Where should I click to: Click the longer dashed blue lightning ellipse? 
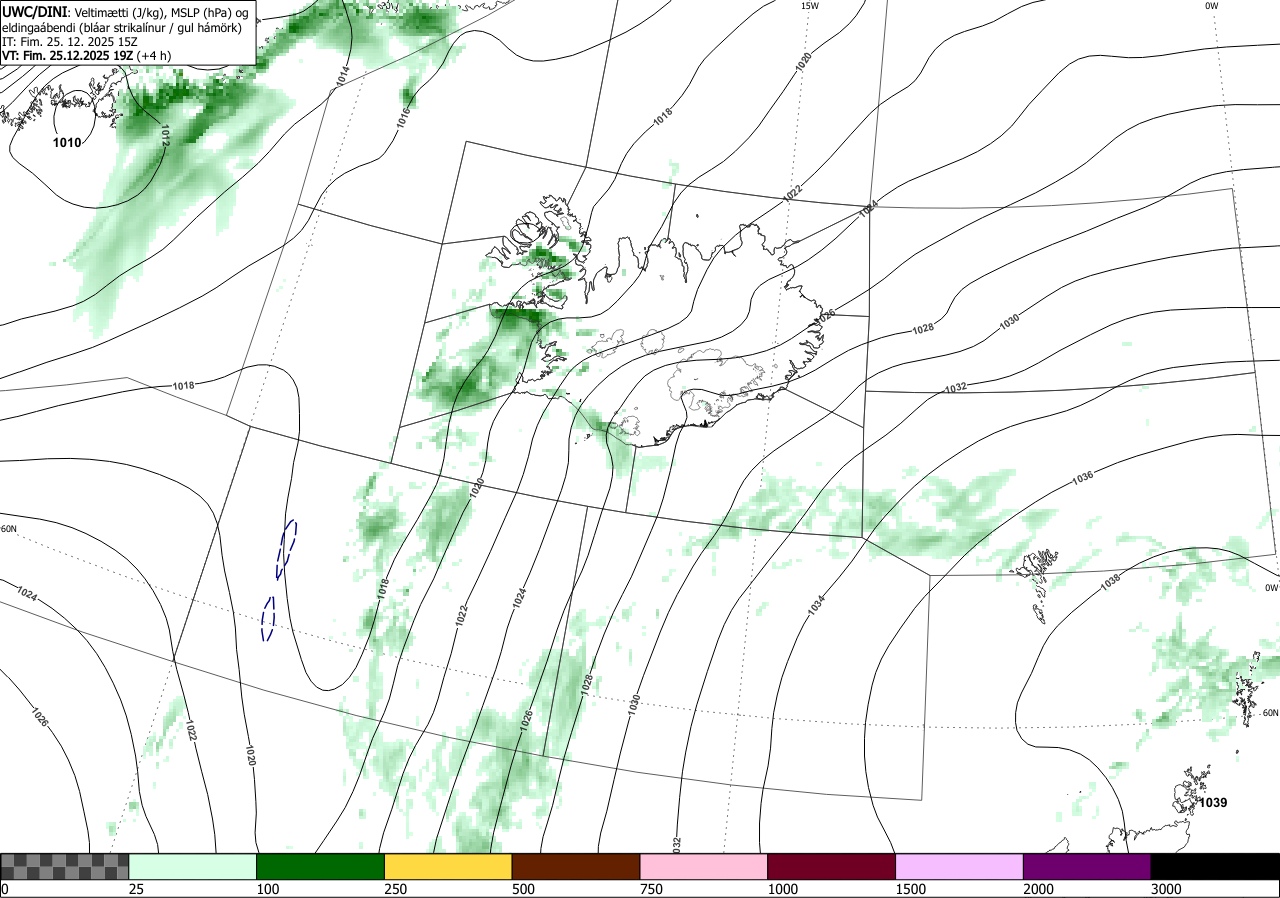click(x=286, y=550)
